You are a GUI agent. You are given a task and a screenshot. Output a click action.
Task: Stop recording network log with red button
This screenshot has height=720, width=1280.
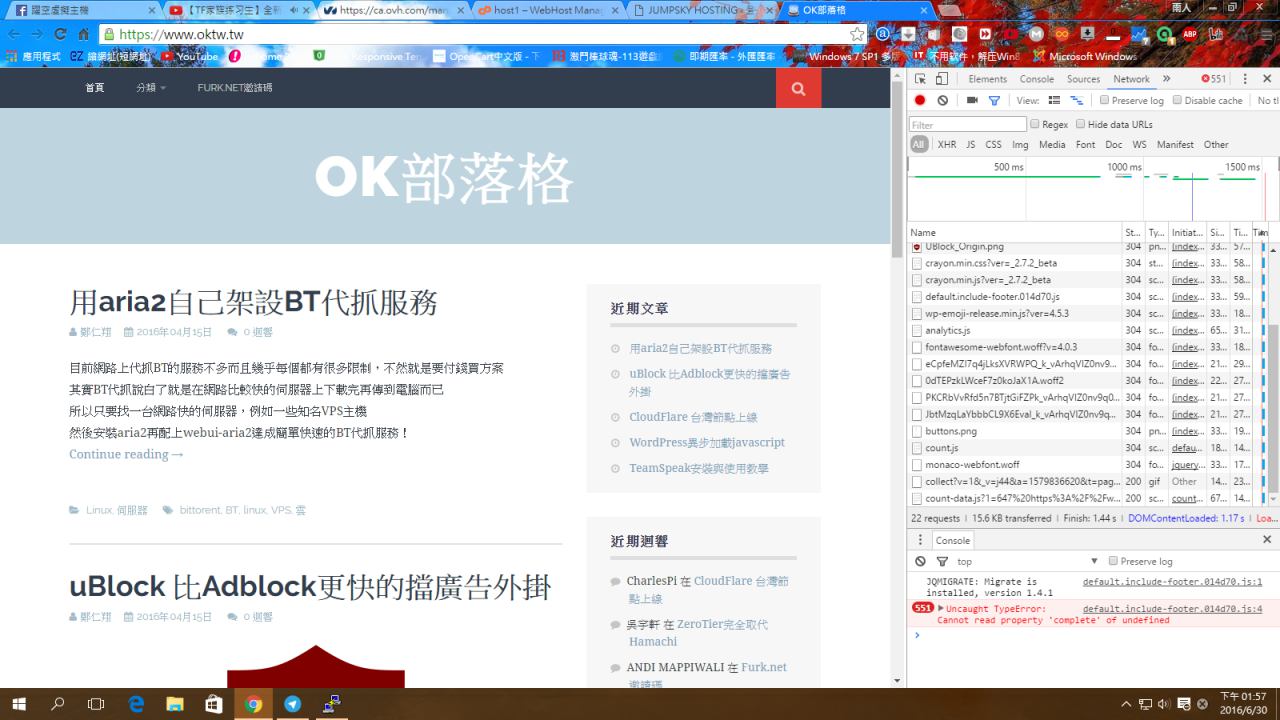920,100
